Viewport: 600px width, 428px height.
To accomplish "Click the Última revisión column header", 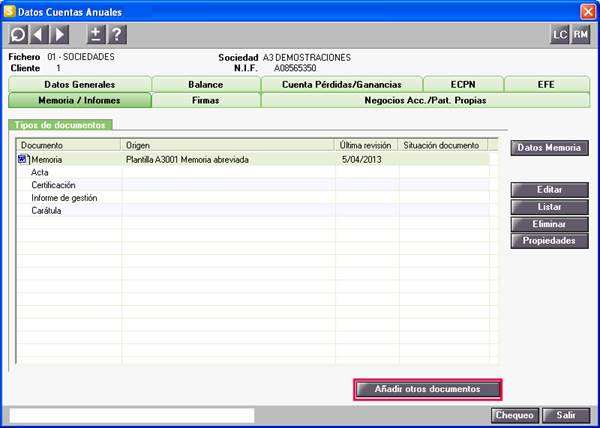I will coord(367,145).
